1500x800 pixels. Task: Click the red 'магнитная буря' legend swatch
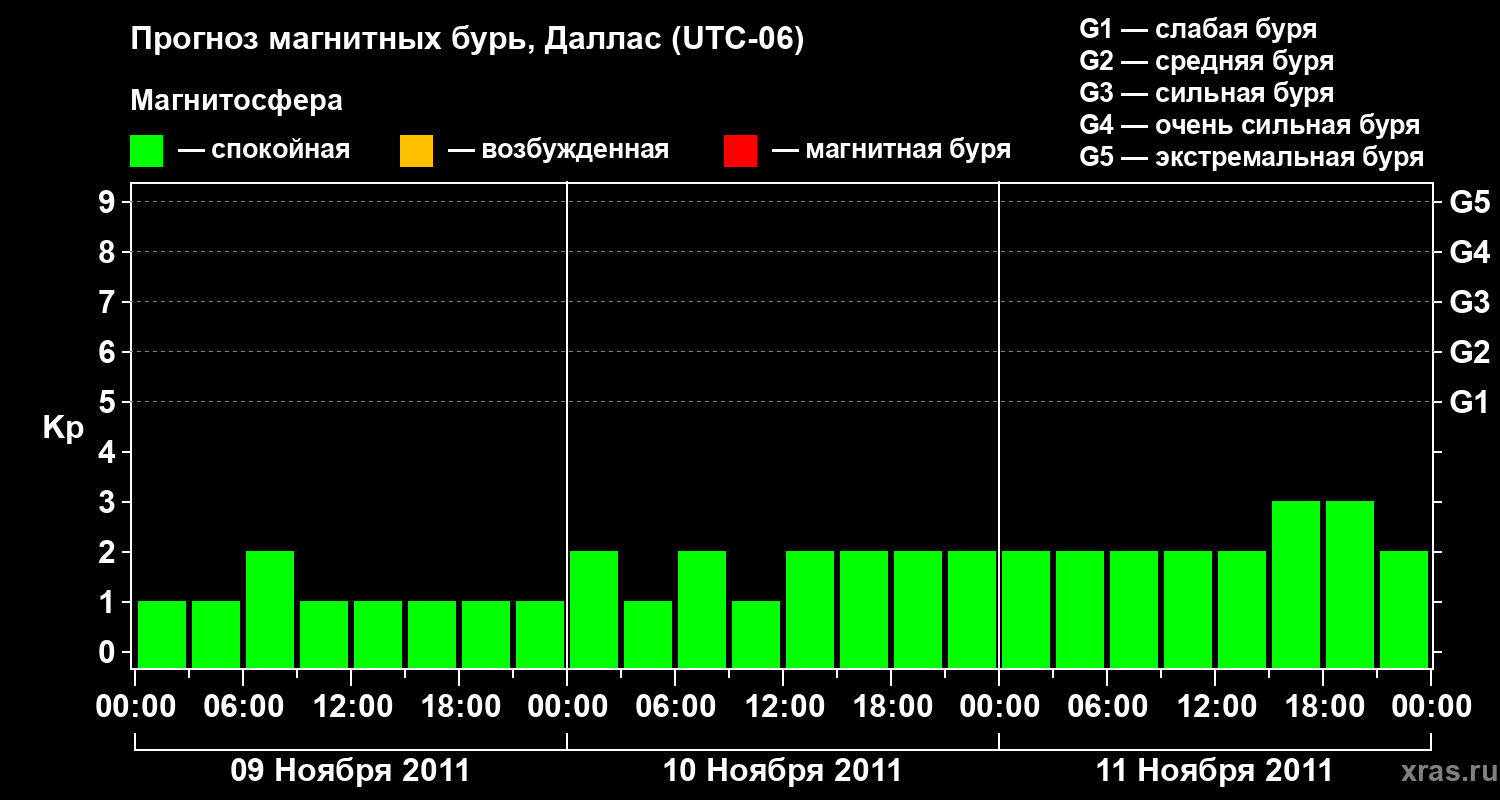pyautogui.click(x=740, y=151)
